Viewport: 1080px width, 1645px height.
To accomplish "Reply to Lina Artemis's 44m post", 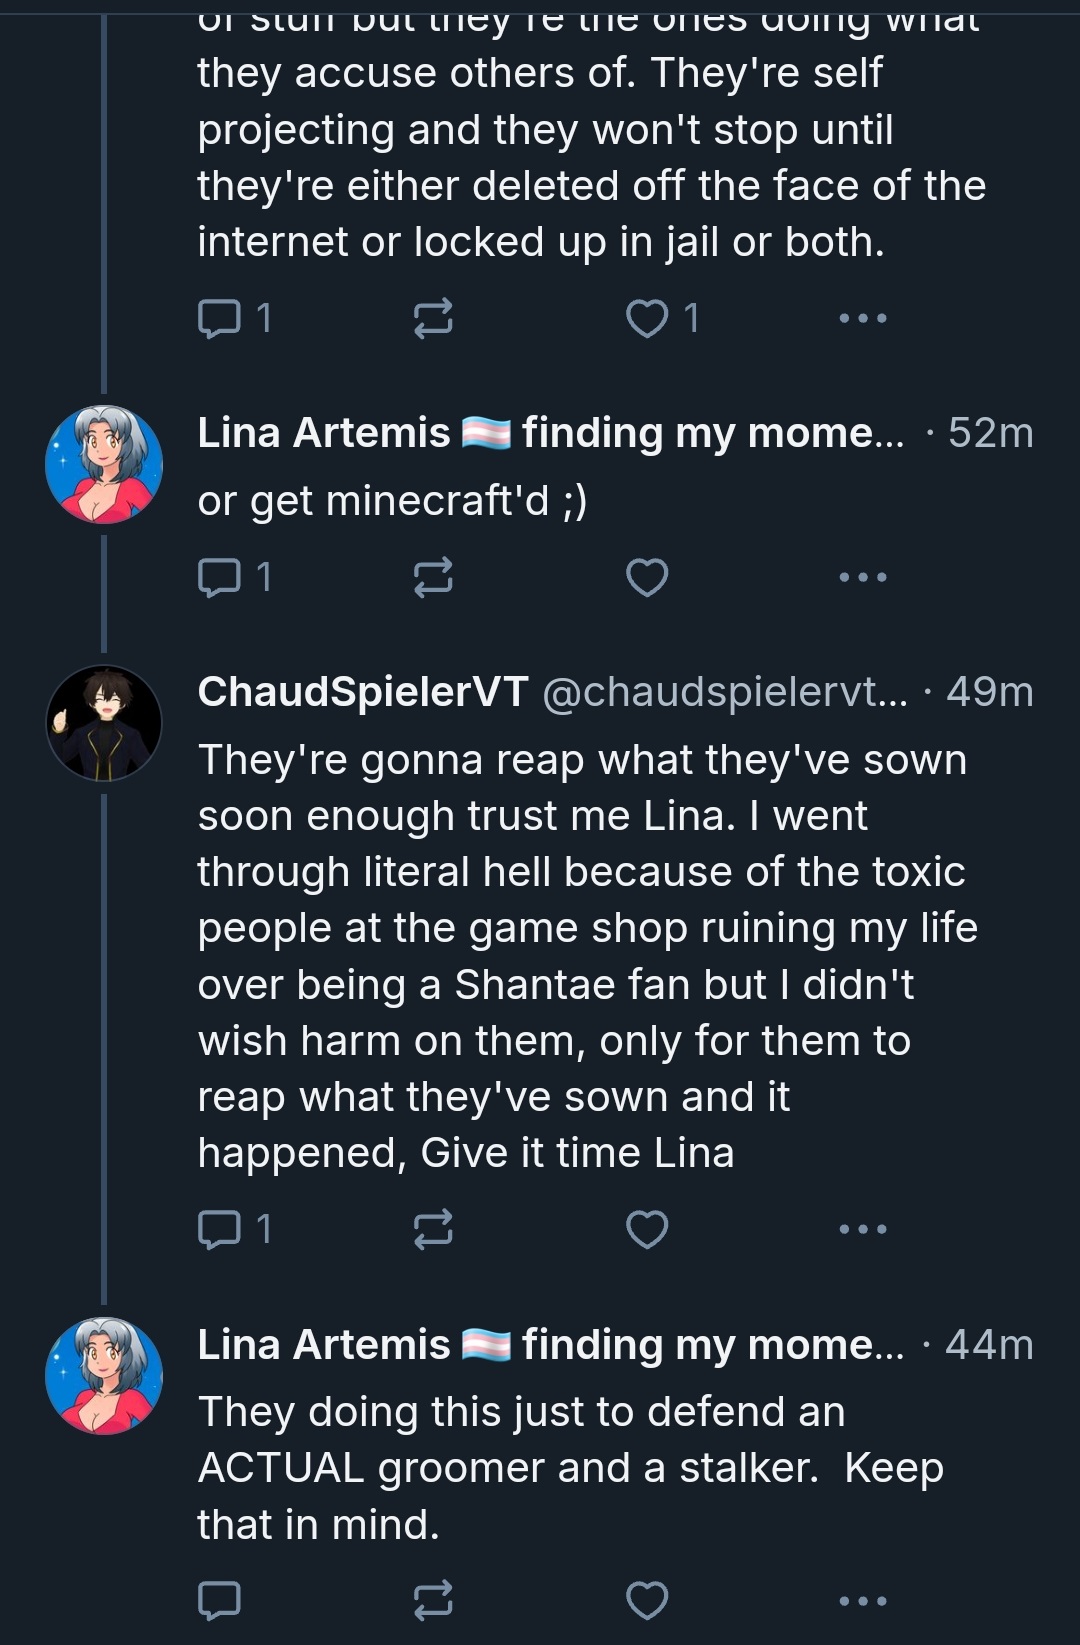I will click(219, 1600).
